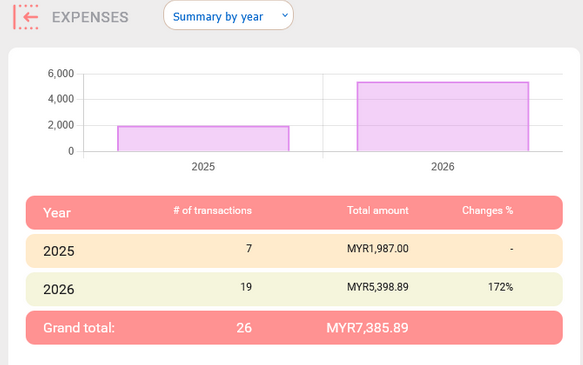583x365 pixels.
Task: Open the 2026 year row
Action: [294, 289]
